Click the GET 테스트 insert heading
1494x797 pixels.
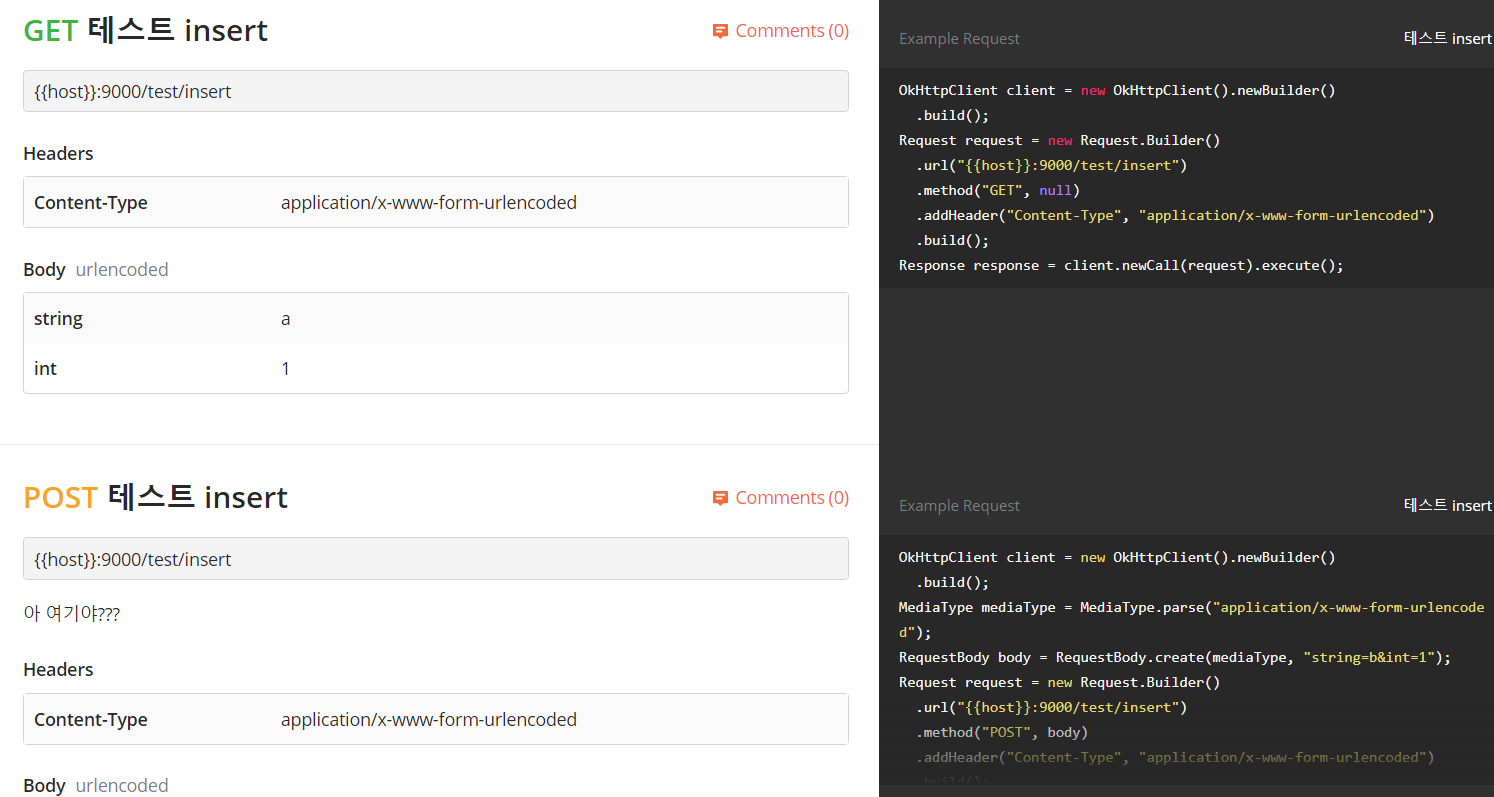pyautogui.click(x=146, y=31)
